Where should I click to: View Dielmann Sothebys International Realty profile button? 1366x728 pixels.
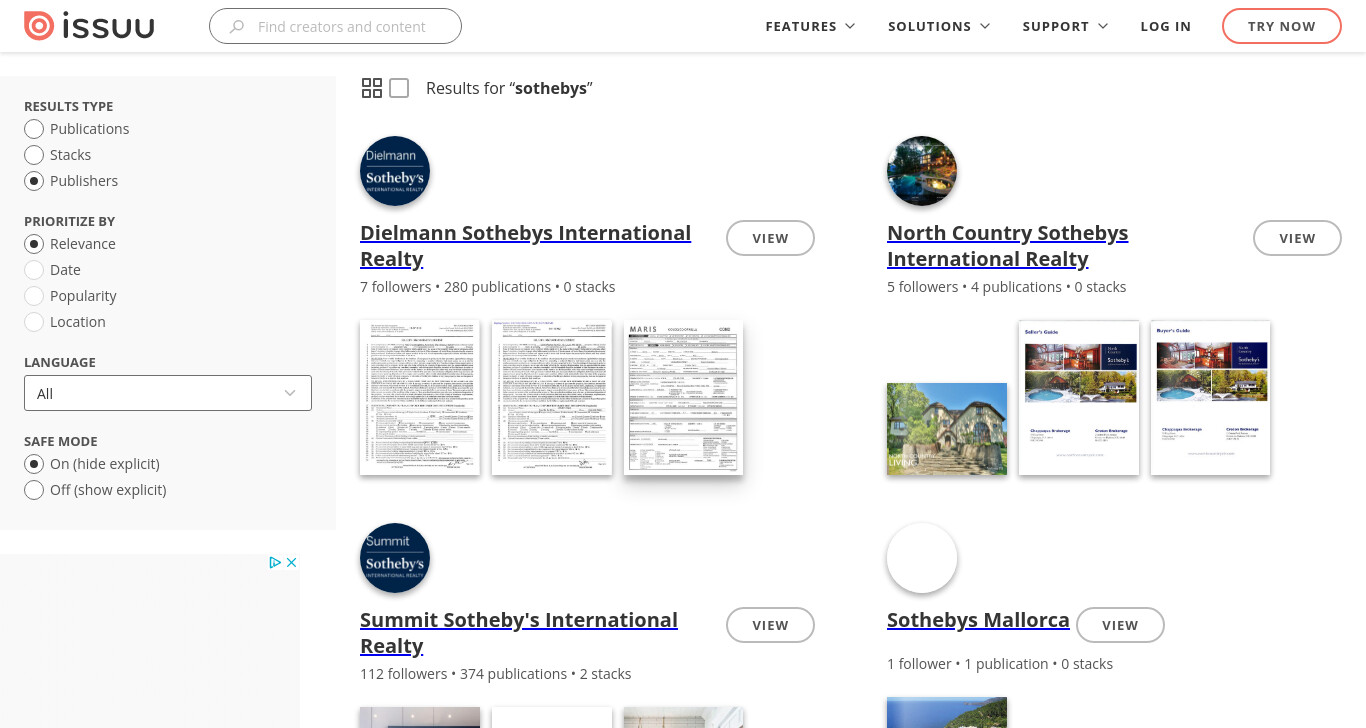pos(770,238)
